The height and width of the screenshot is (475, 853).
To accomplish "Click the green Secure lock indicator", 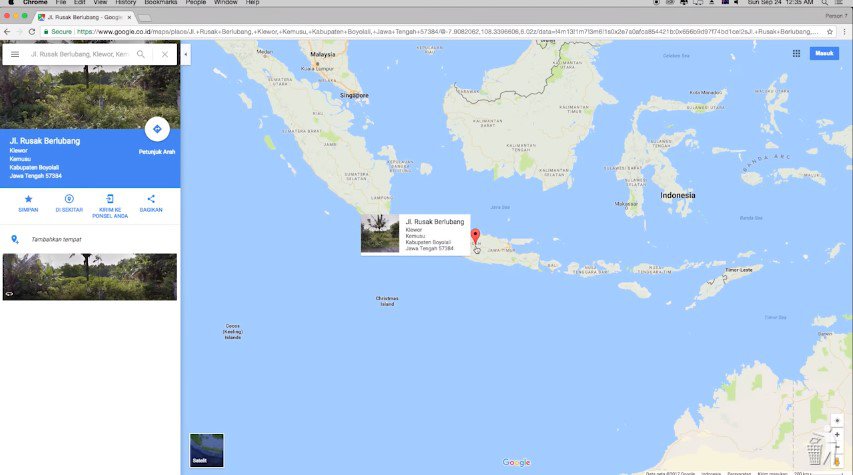I will coord(58,32).
